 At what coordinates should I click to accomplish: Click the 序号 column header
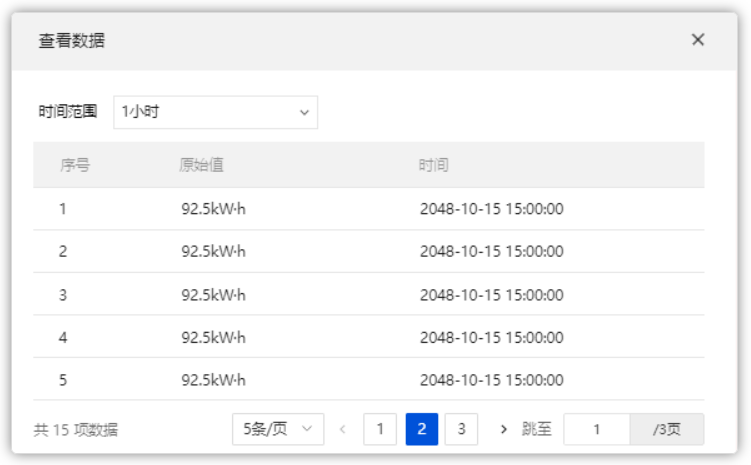pos(75,165)
